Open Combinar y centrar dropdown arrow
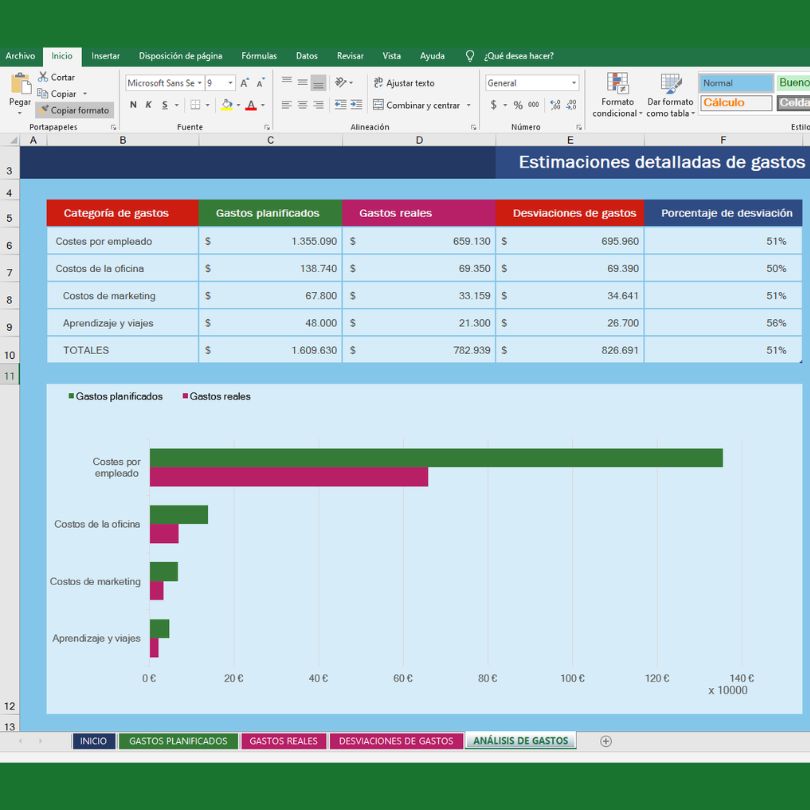Image resolution: width=810 pixels, height=810 pixels. [468, 105]
